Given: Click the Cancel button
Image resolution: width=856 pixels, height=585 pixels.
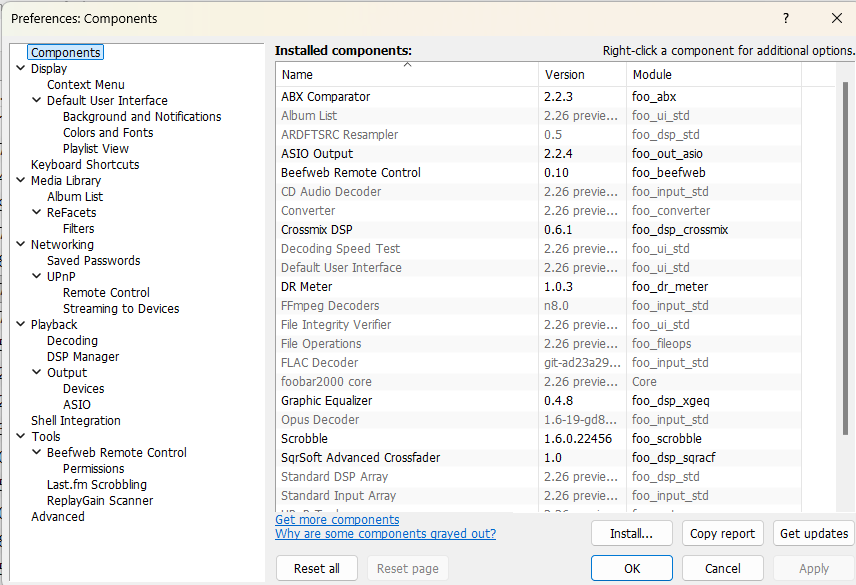Looking at the screenshot, I should (722, 568).
